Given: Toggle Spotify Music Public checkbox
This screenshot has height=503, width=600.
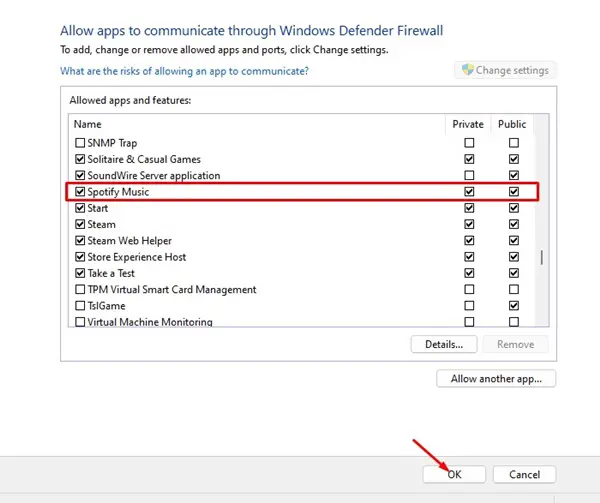Looking at the screenshot, I should pos(514,192).
